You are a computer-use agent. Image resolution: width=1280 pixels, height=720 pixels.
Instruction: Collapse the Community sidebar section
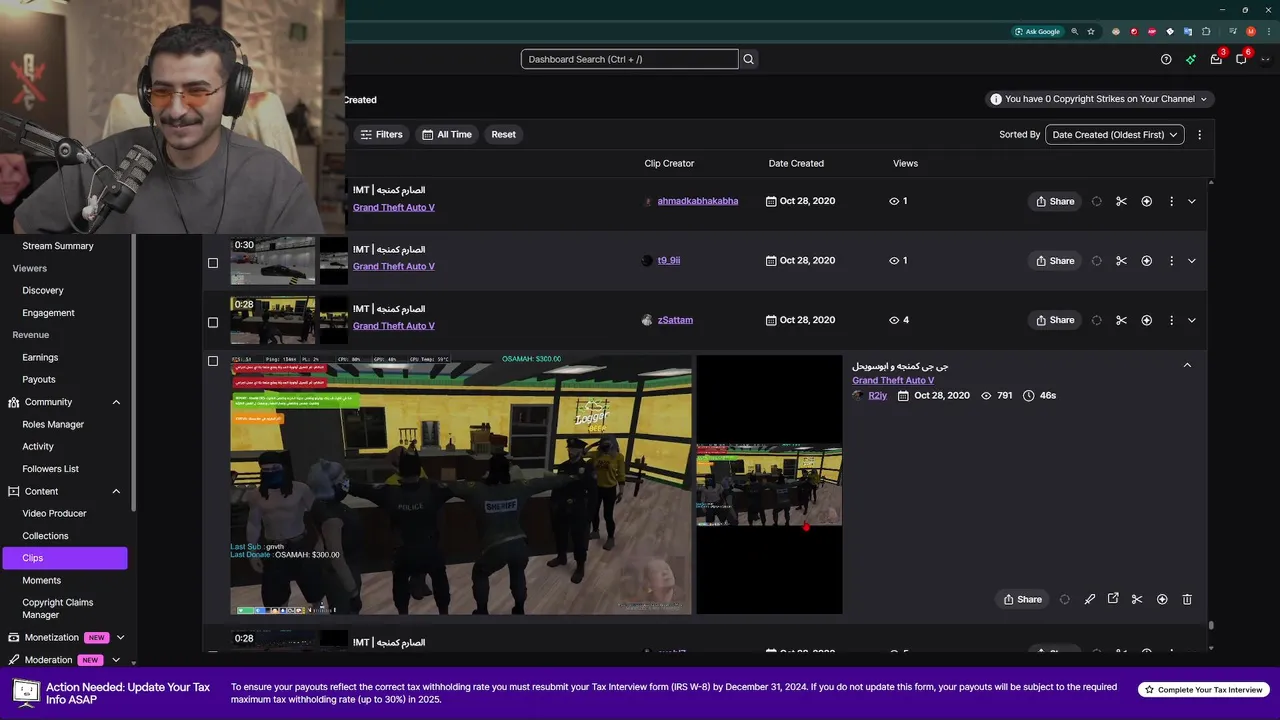click(116, 402)
